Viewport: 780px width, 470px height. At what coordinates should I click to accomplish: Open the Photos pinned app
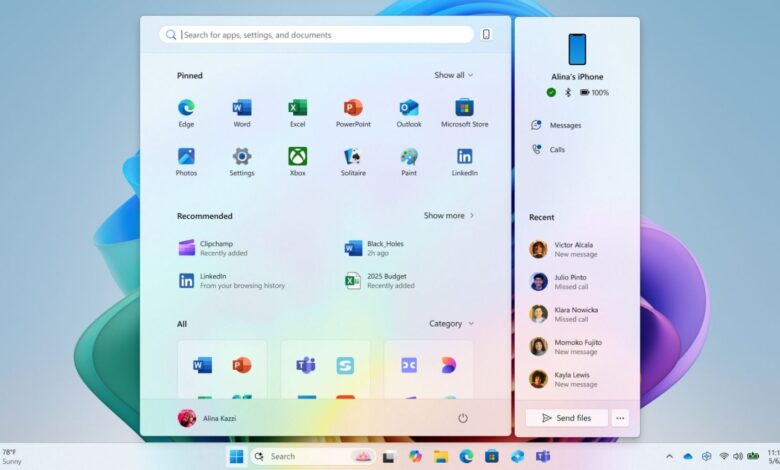(x=186, y=162)
